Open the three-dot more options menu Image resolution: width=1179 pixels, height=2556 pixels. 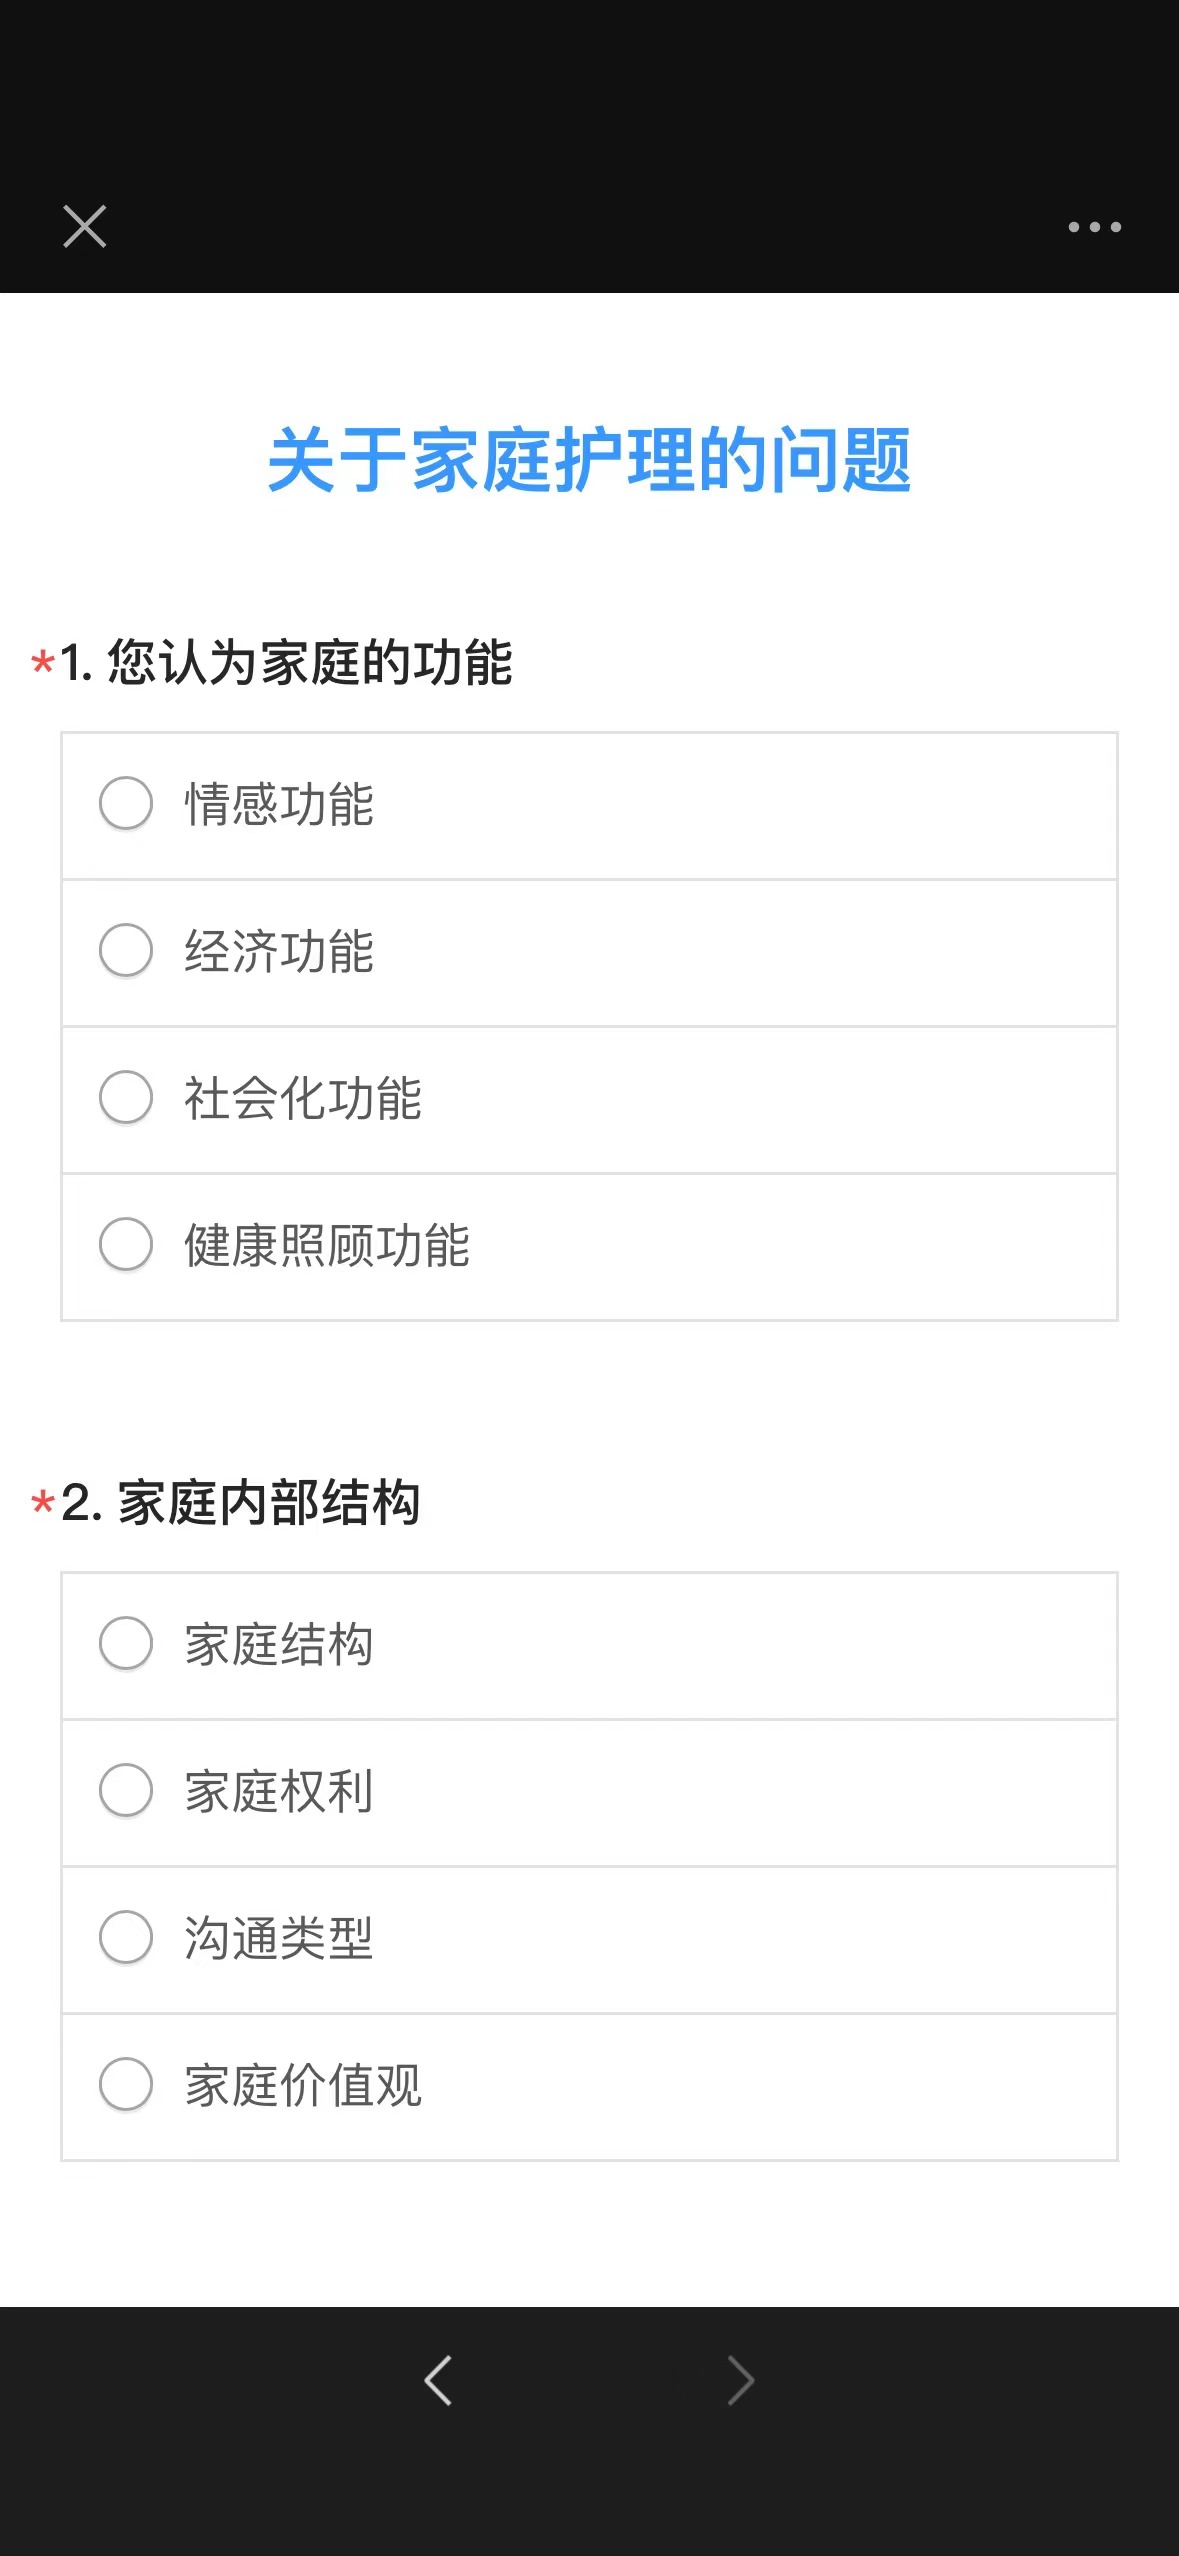tap(1094, 227)
